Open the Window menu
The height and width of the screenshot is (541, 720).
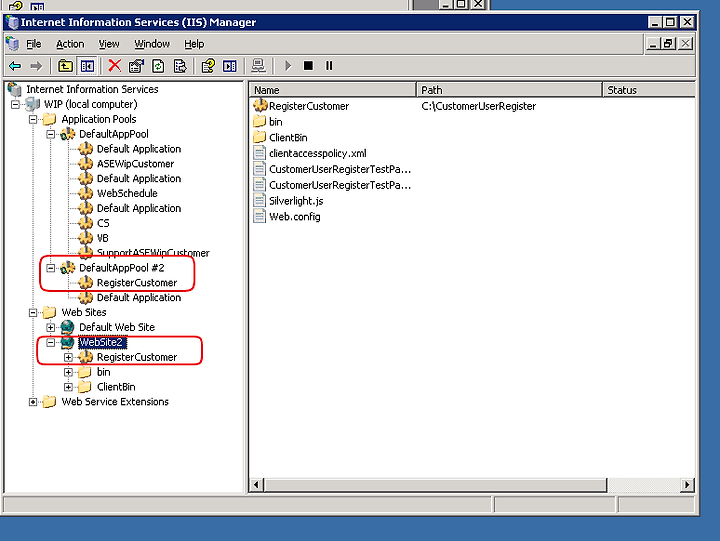152,44
